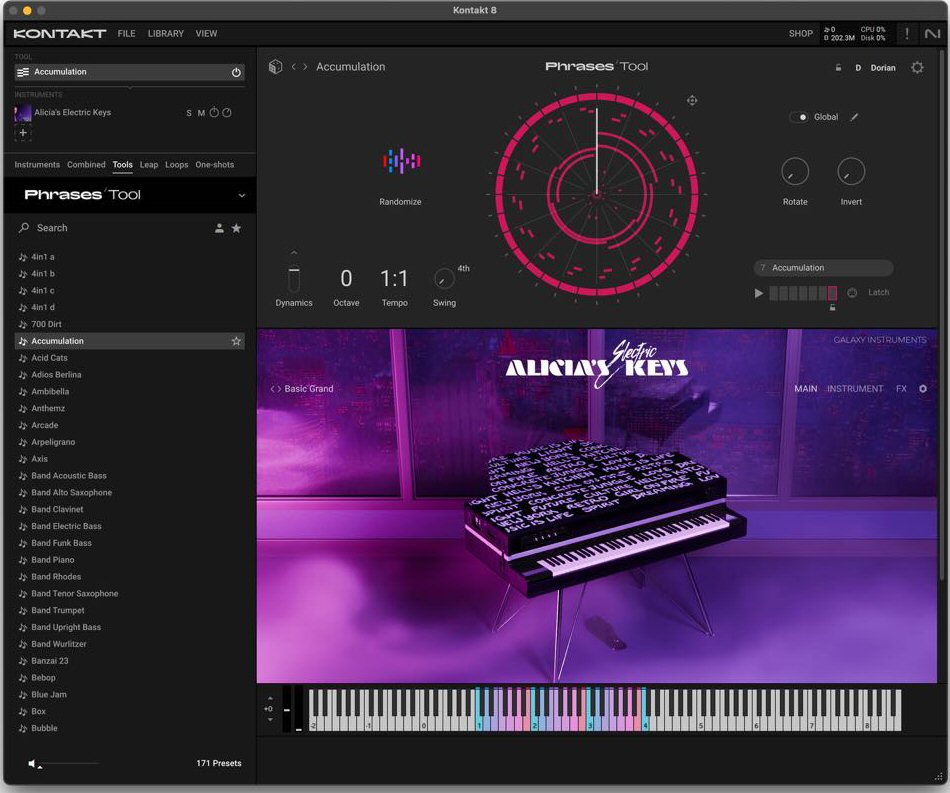950x793 pixels.
Task: Click the Accumulation tool list icon
Action: 23,72
